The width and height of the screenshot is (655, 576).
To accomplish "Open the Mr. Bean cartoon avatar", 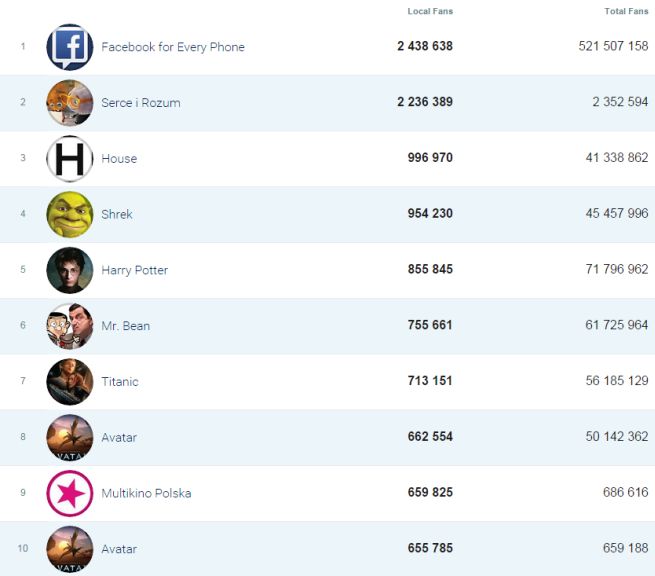I will point(69,326).
